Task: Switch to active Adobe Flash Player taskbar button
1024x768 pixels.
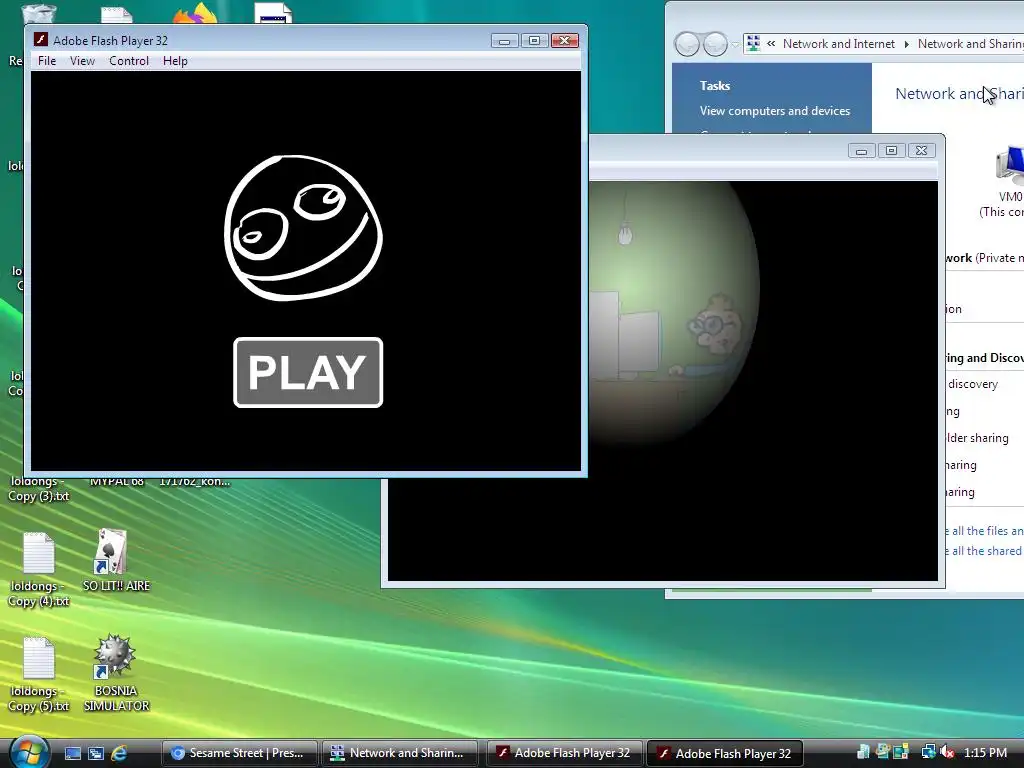Action: pyautogui.click(x=724, y=753)
